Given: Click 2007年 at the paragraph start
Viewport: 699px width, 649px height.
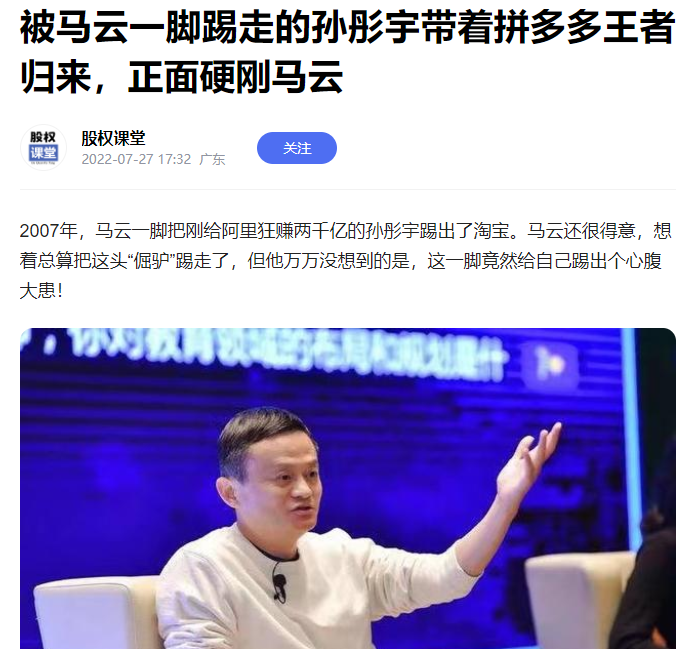Looking at the screenshot, I should pos(49,231).
